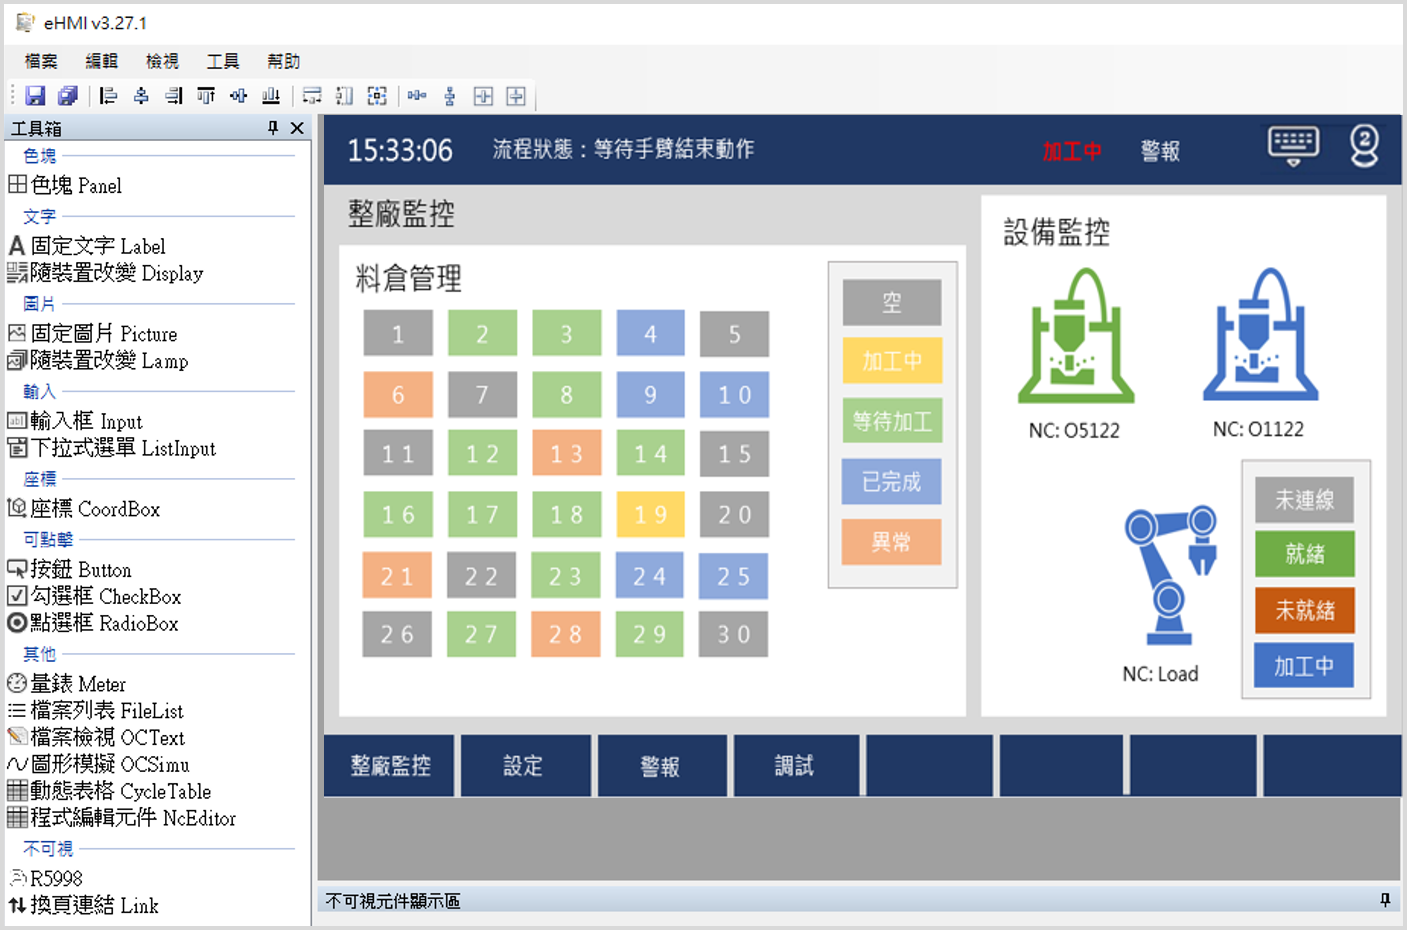Click the Save icon in the toolbar
This screenshot has width=1407, height=930.
pos(36,96)
